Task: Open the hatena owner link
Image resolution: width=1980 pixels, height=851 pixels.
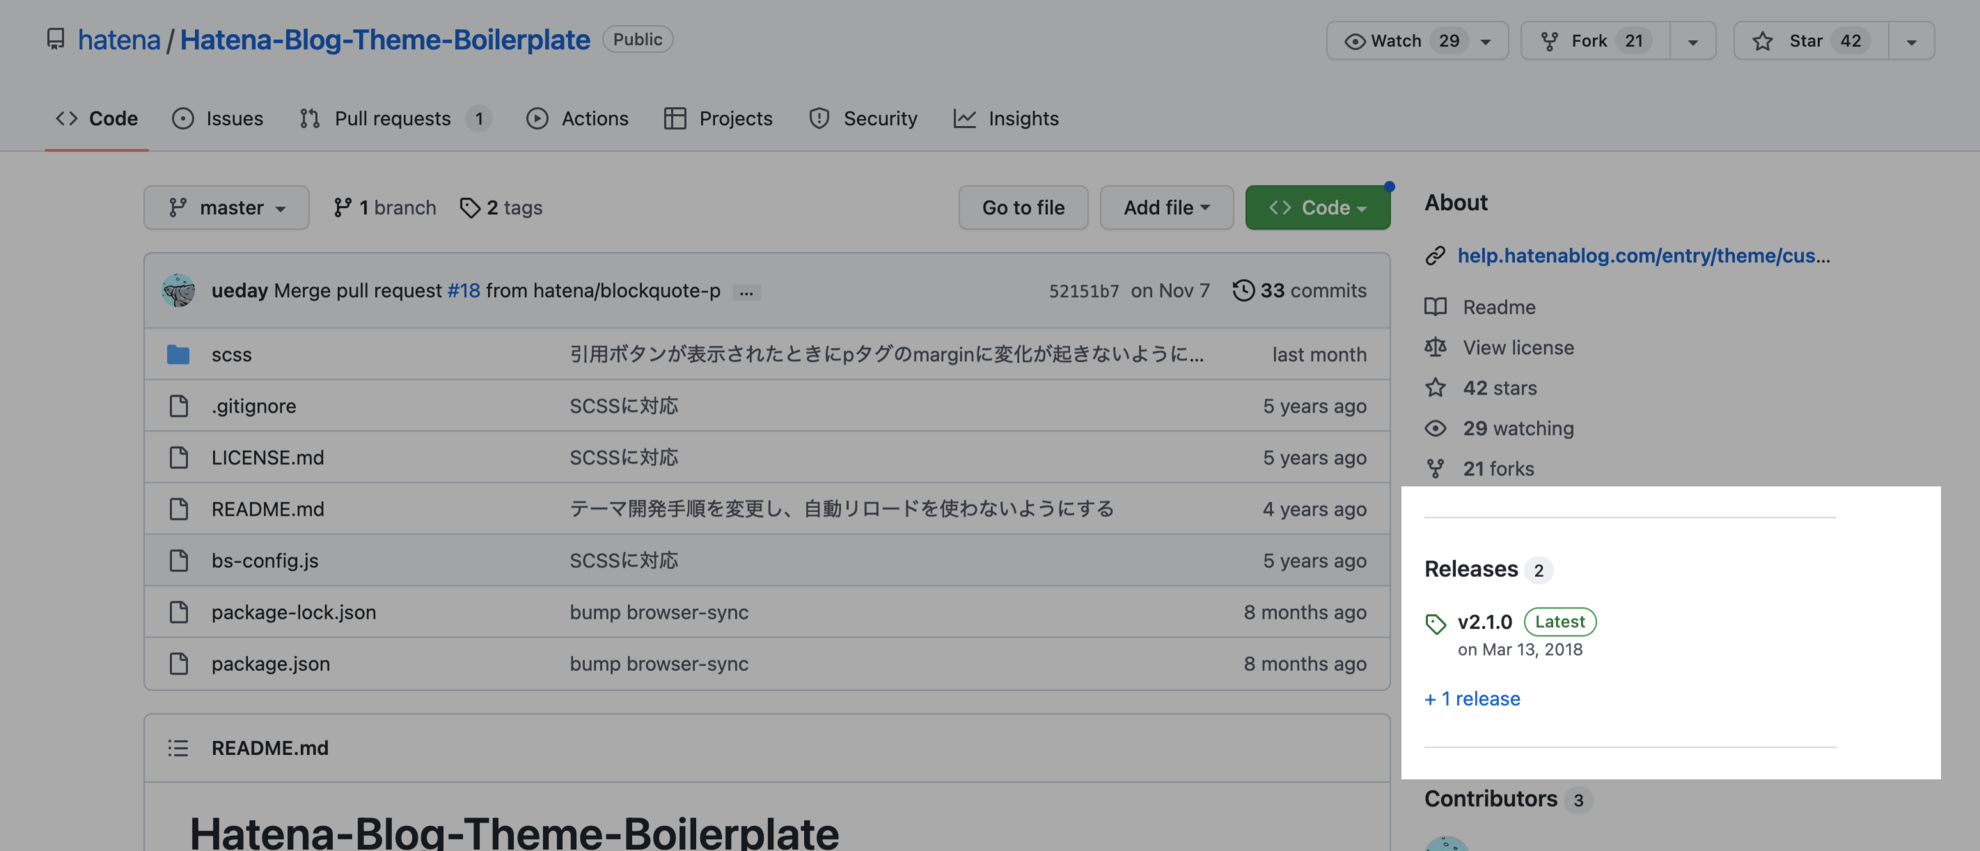Action: pyautogui.click(x=119, y=39)
